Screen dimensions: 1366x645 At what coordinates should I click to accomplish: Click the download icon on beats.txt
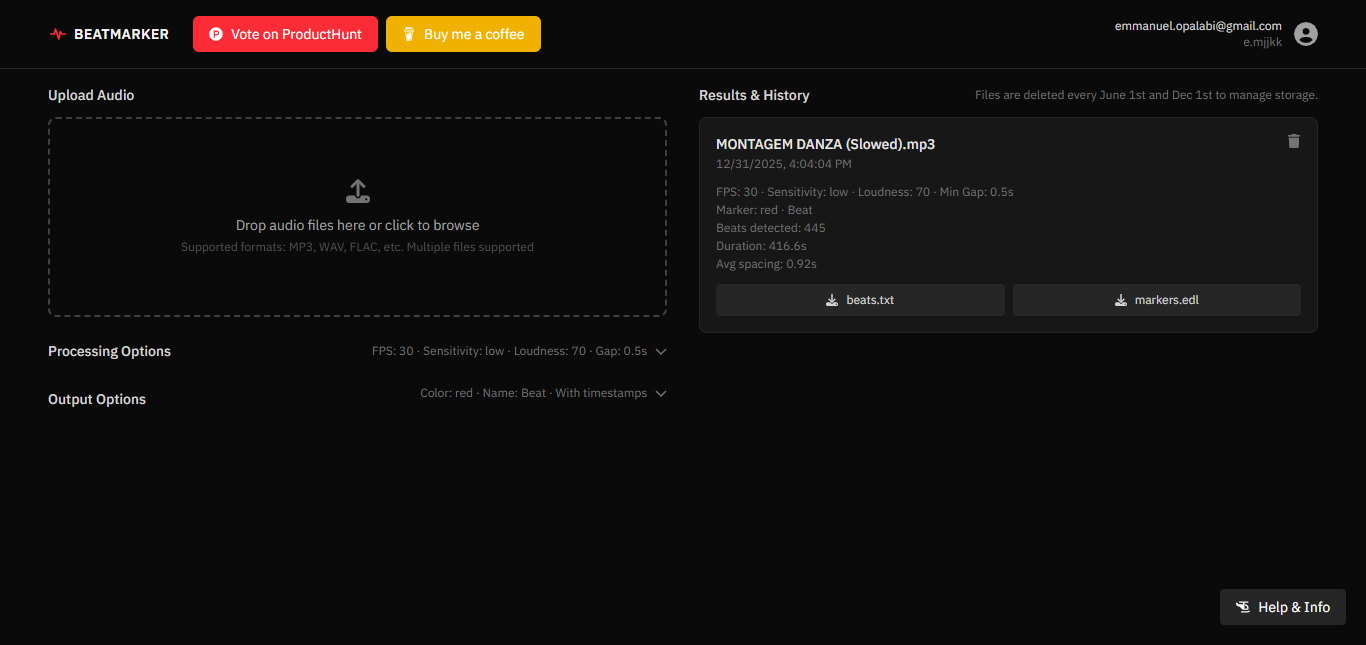coord(830,299)
